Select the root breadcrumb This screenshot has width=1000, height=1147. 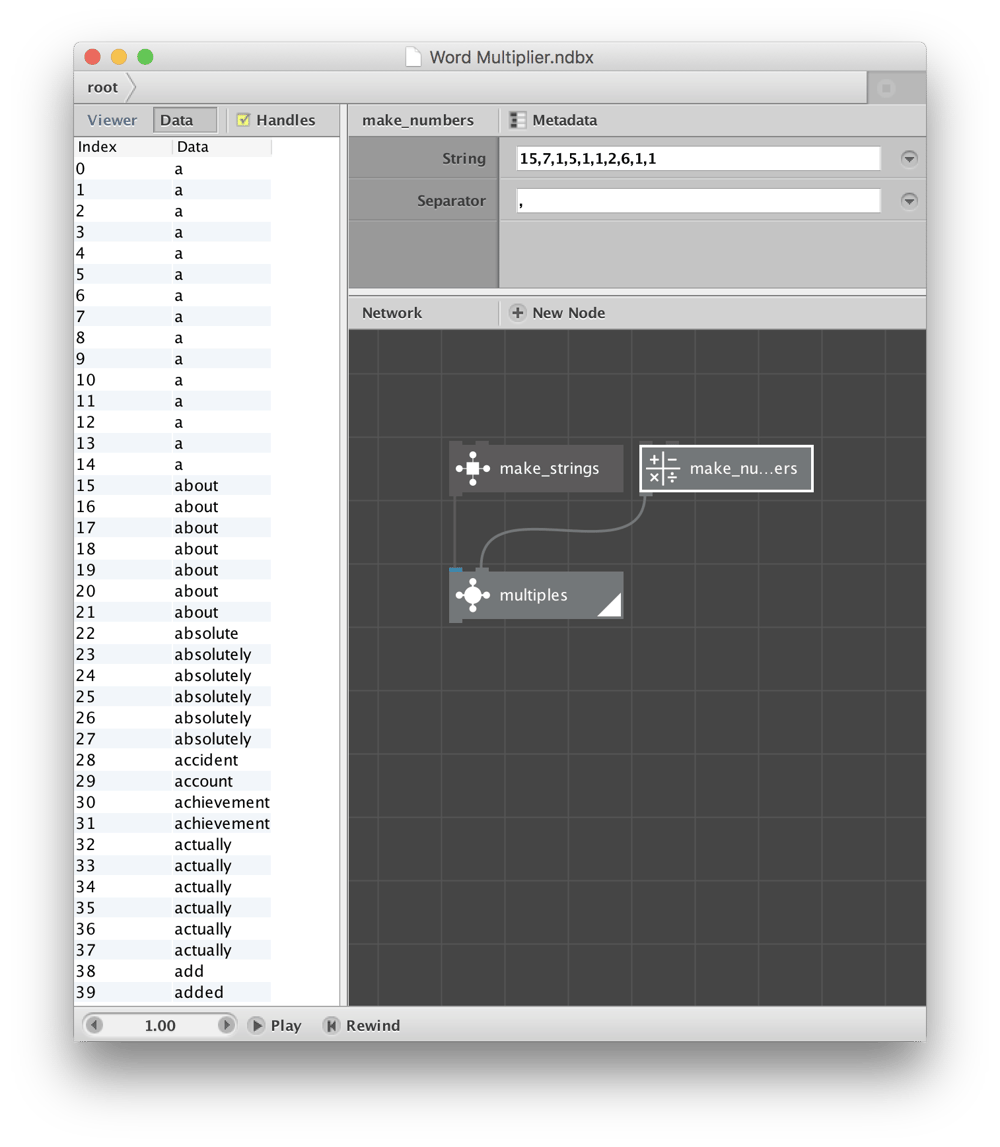(102, 88)
